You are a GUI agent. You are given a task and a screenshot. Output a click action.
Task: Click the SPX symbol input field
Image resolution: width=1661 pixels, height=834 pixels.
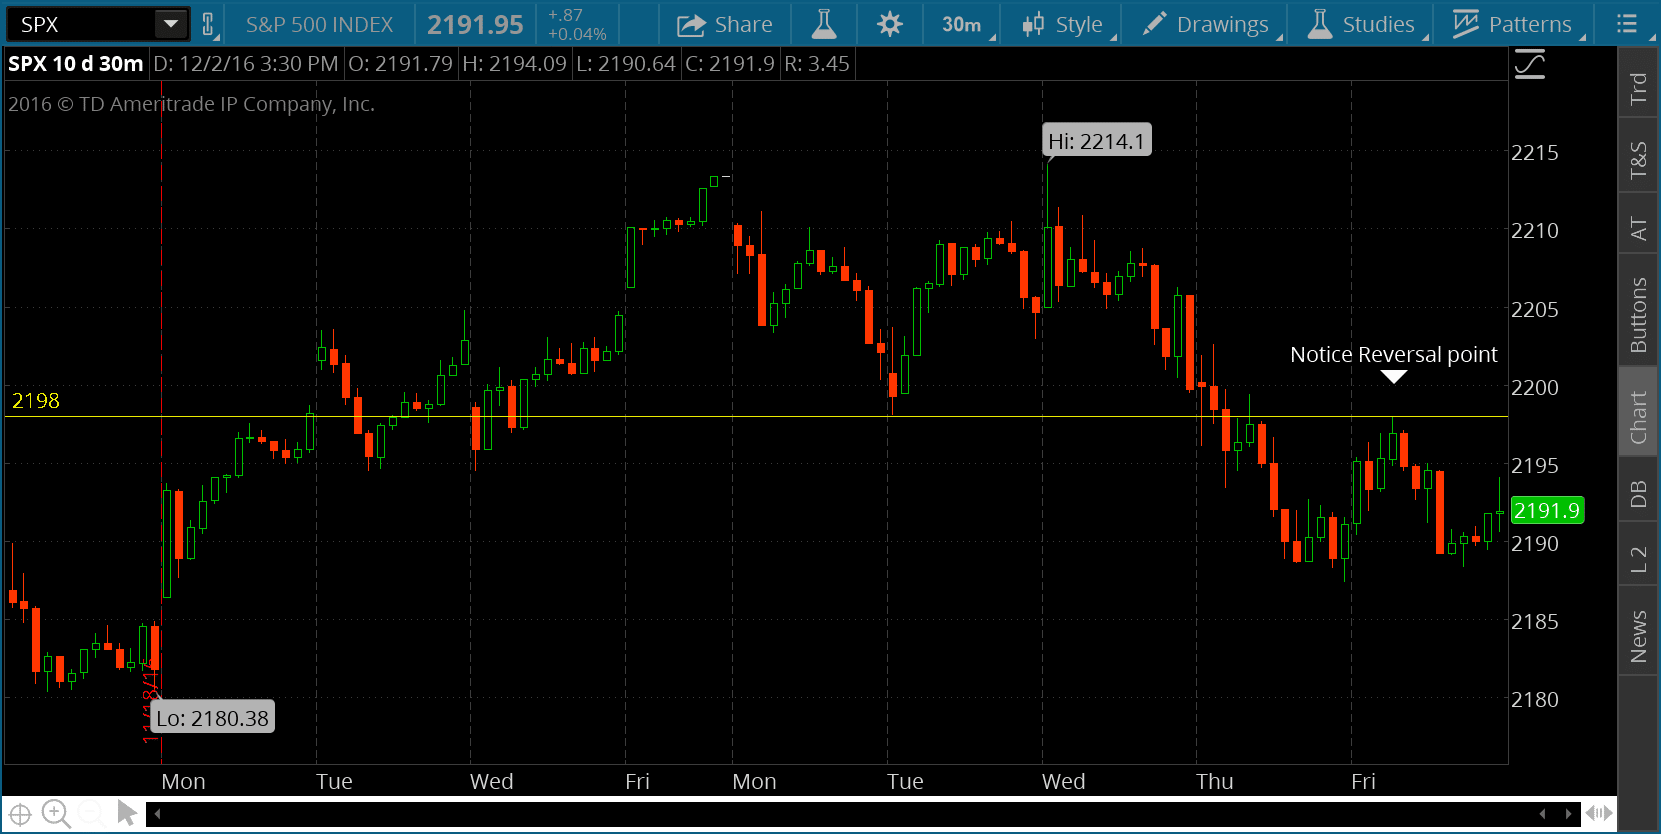pos(82,24)
